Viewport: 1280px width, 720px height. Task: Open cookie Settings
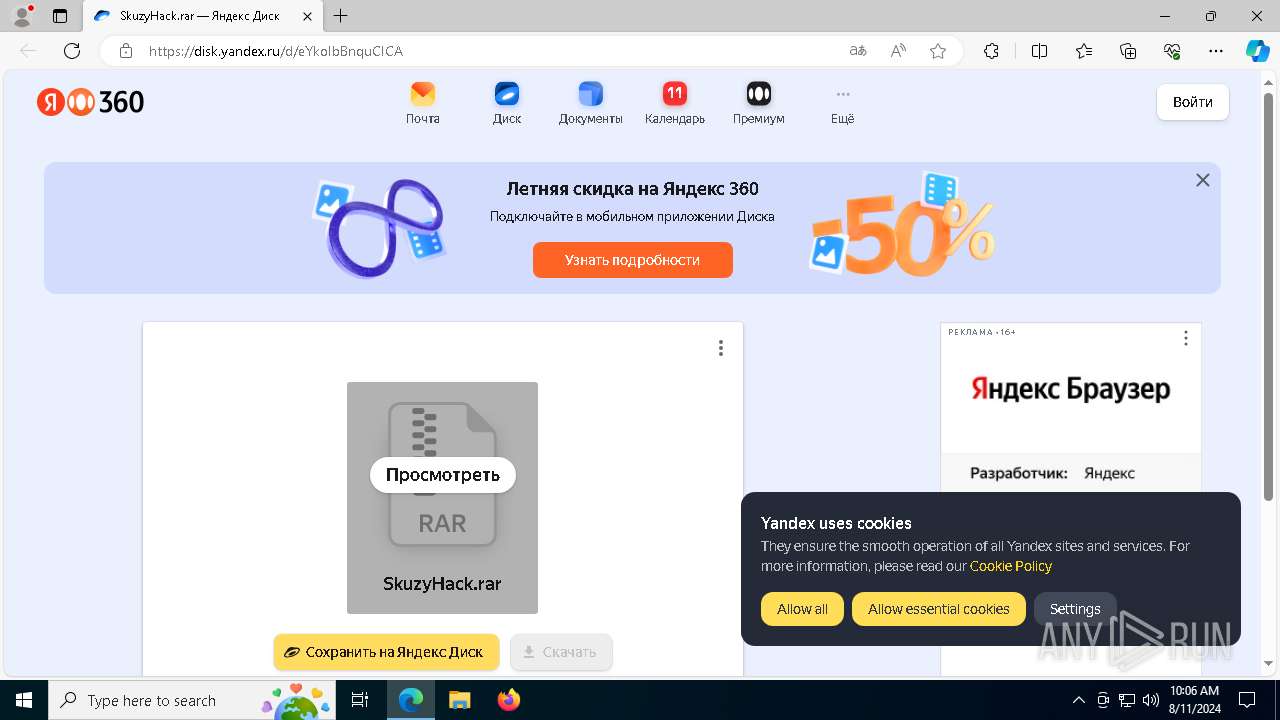click(x=1075, y=609)
